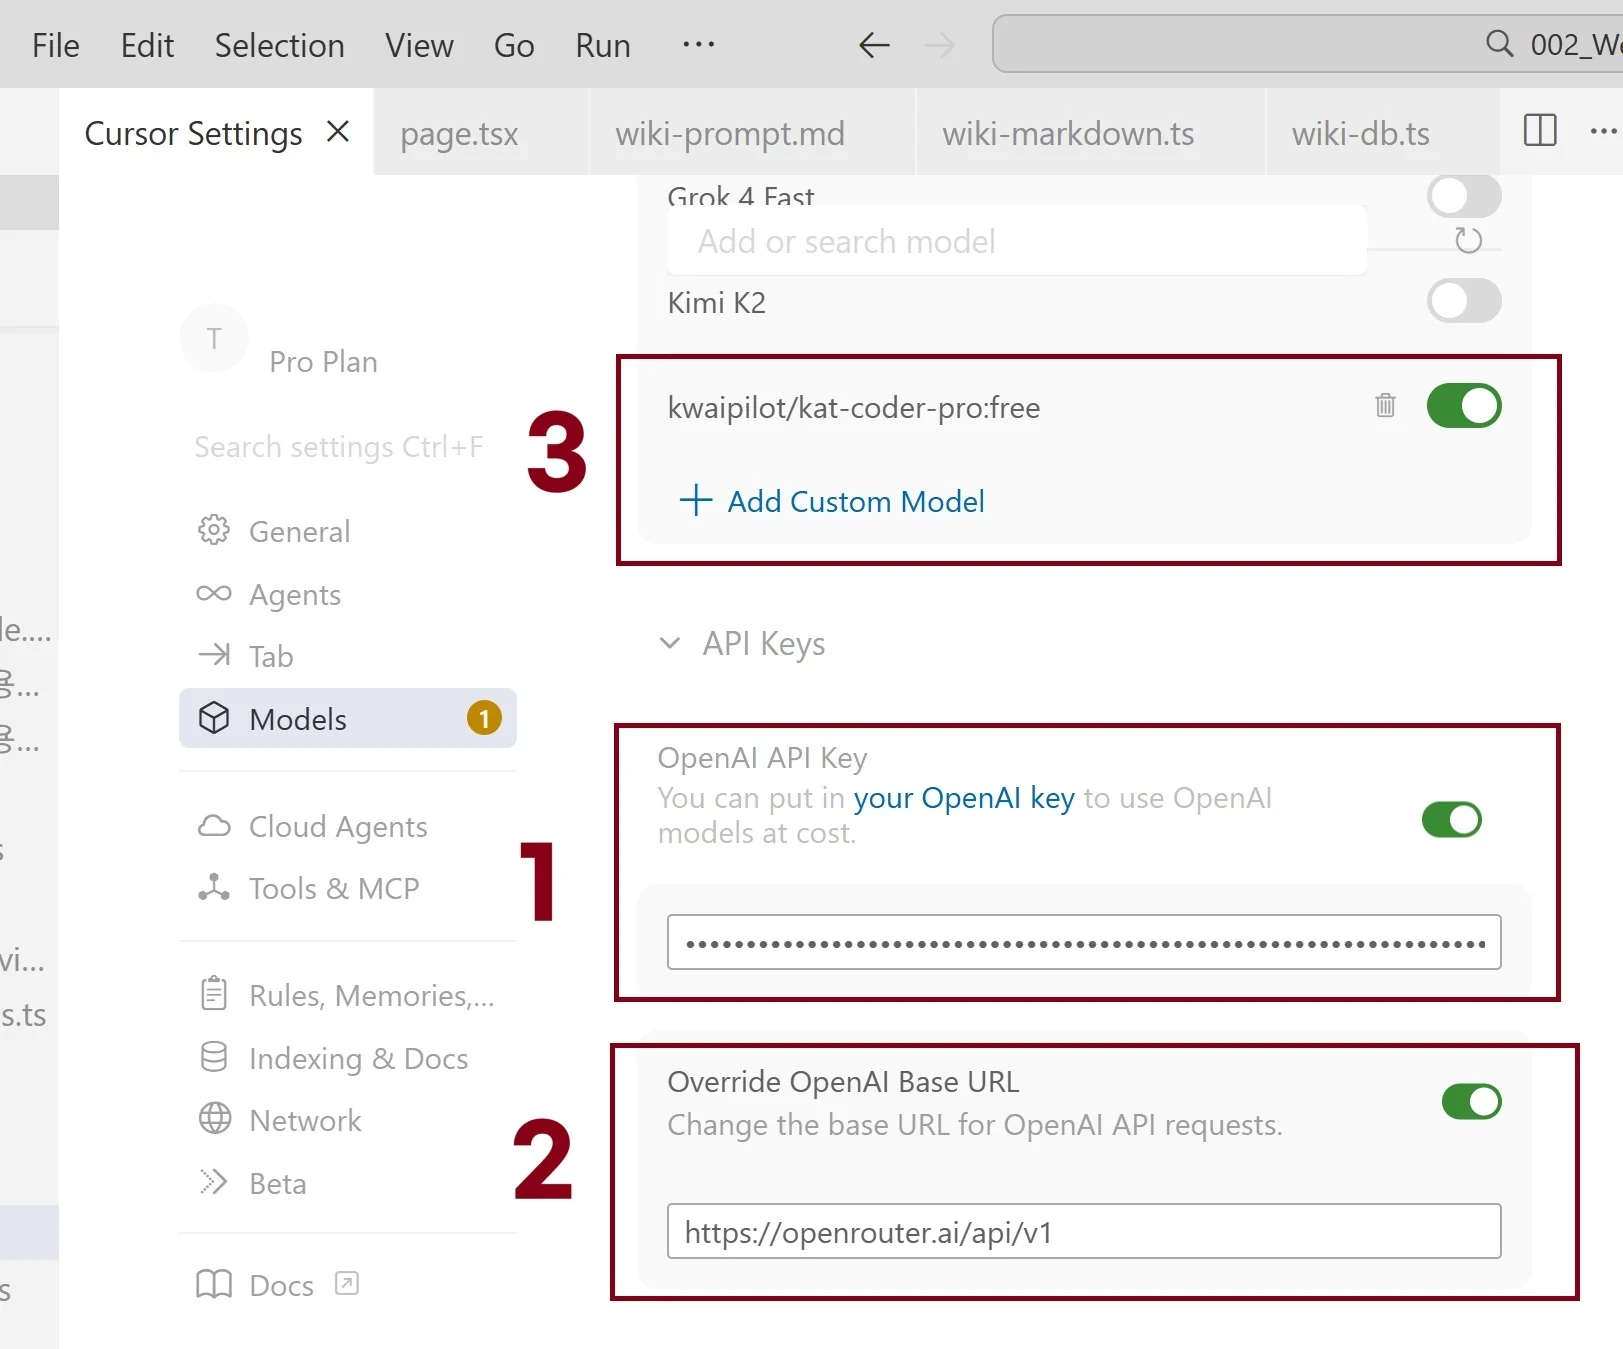Click the refresh models icon
Viewport: 1623px width, 1349px height.
[1468, 241]
